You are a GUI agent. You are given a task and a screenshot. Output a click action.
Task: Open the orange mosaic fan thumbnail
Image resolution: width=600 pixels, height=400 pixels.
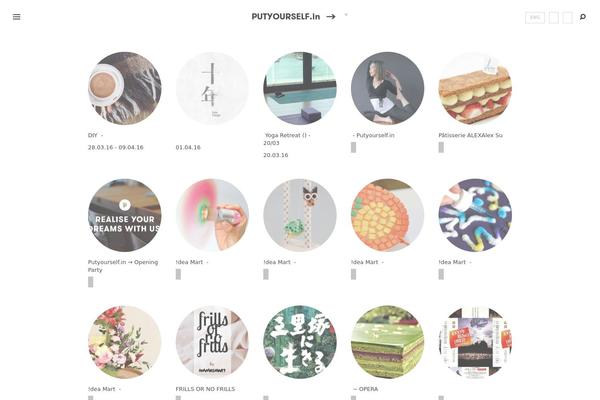click(387, 215)
